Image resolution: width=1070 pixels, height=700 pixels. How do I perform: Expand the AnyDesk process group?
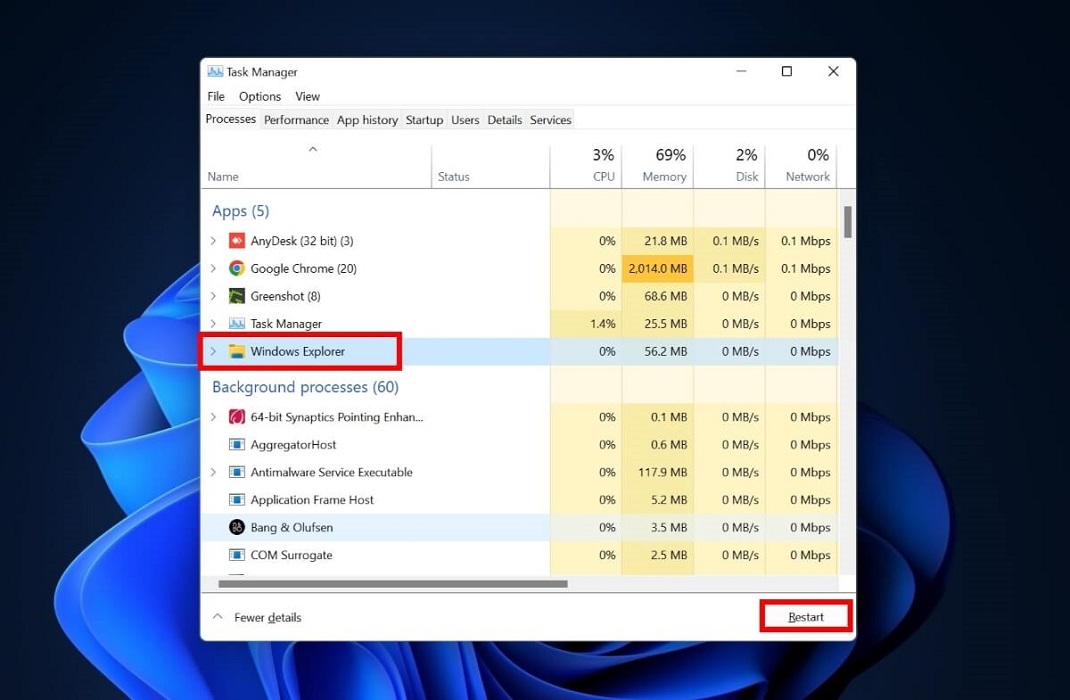click(x=214, y=240)
